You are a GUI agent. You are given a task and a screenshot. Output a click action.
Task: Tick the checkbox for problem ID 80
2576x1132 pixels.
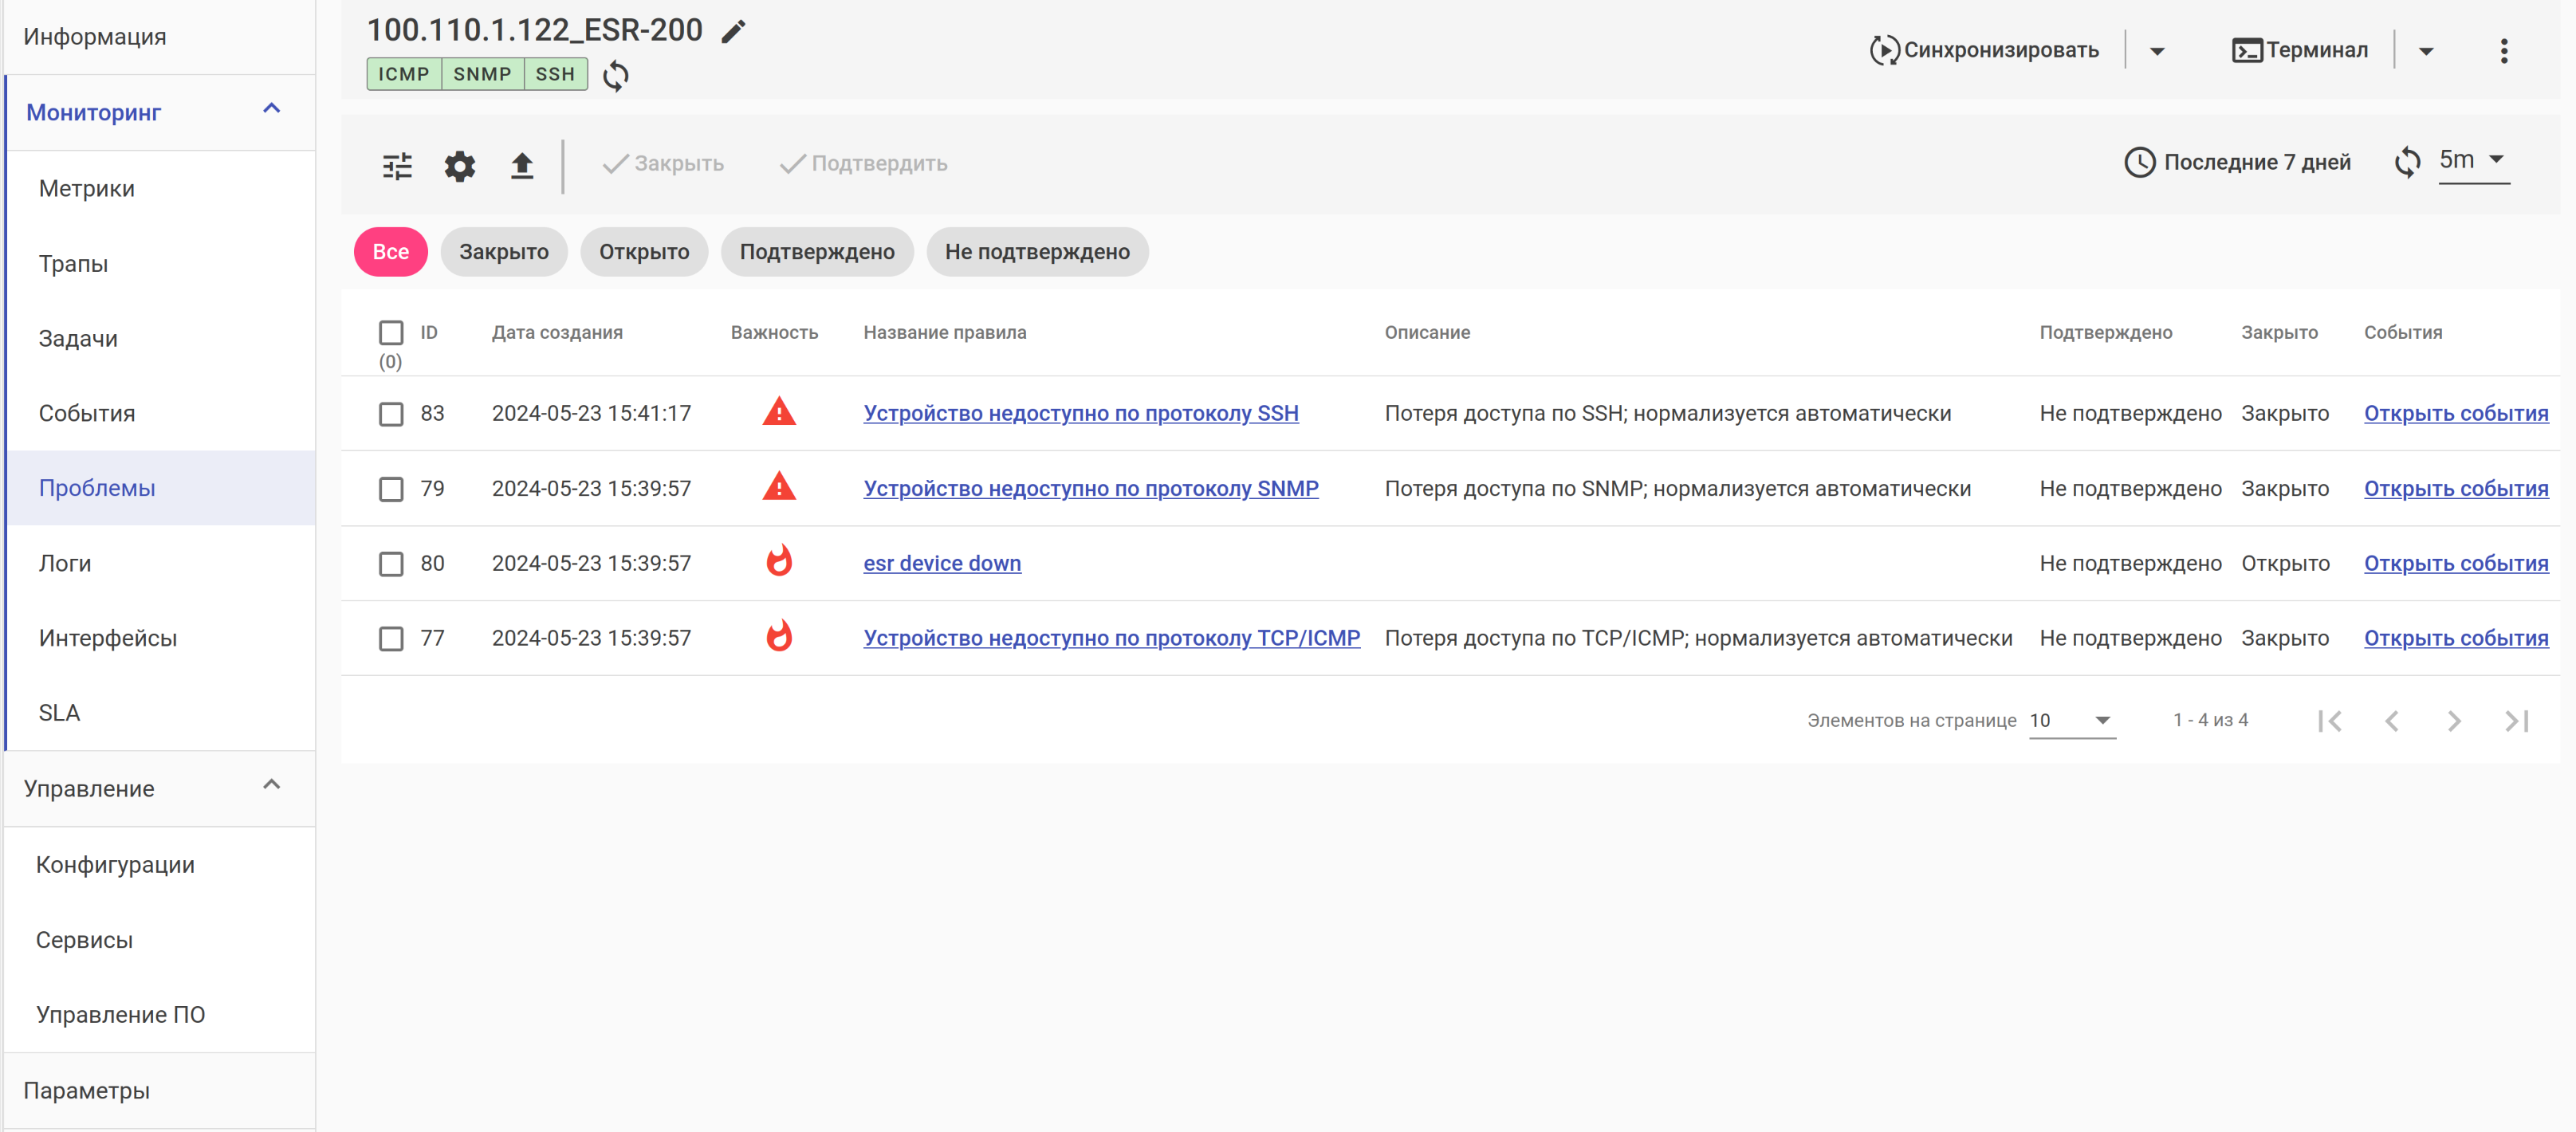pyautogui.click(x=391, y=564)
